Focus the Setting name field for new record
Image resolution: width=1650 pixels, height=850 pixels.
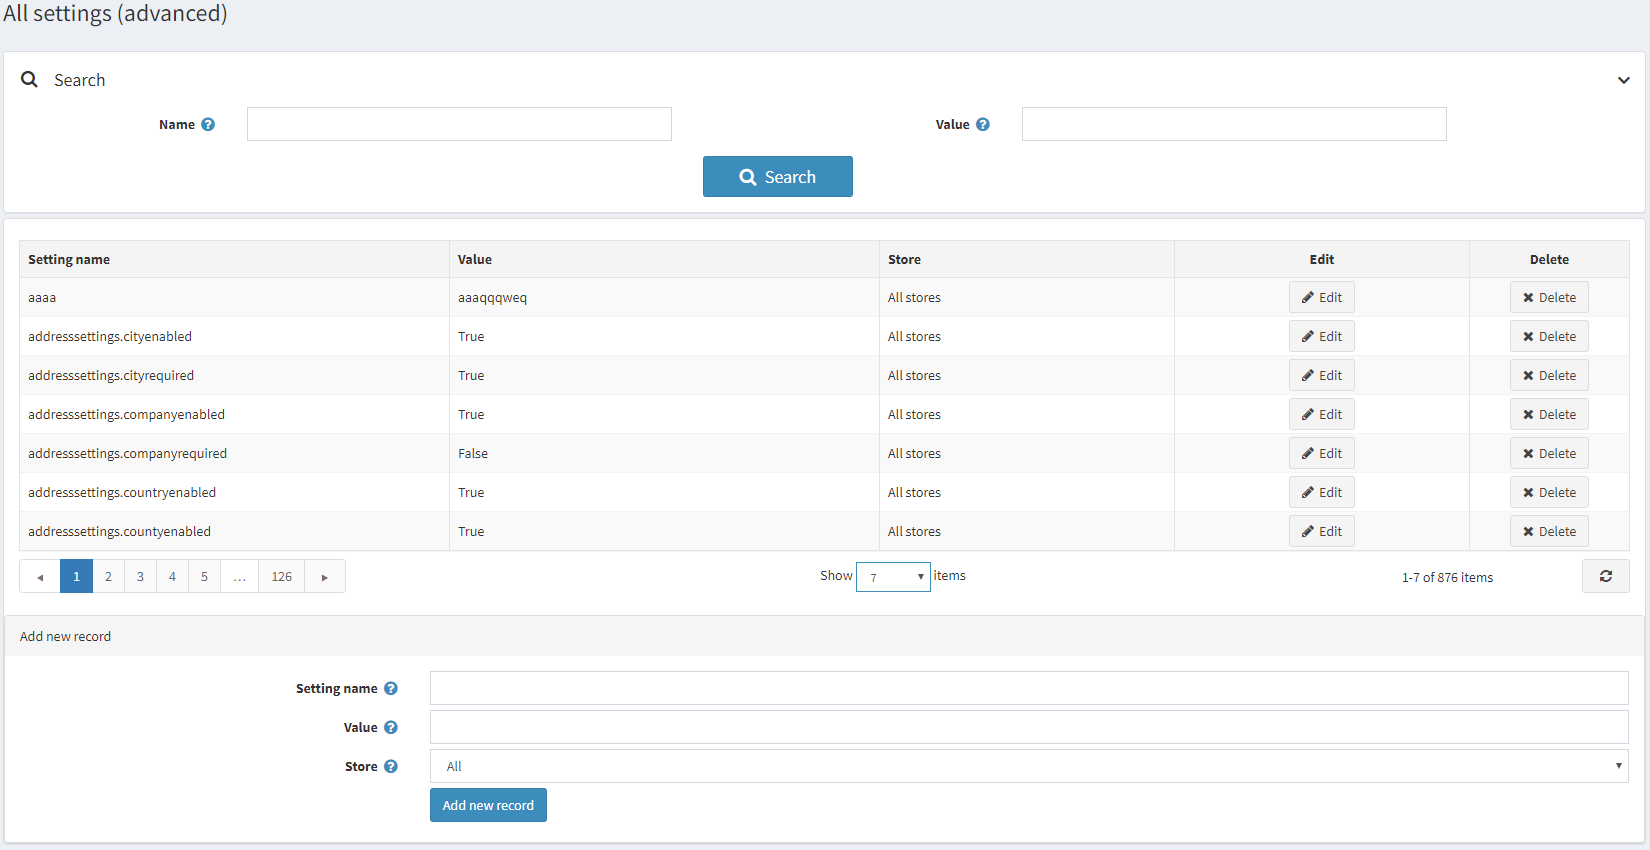[1028, 689]
